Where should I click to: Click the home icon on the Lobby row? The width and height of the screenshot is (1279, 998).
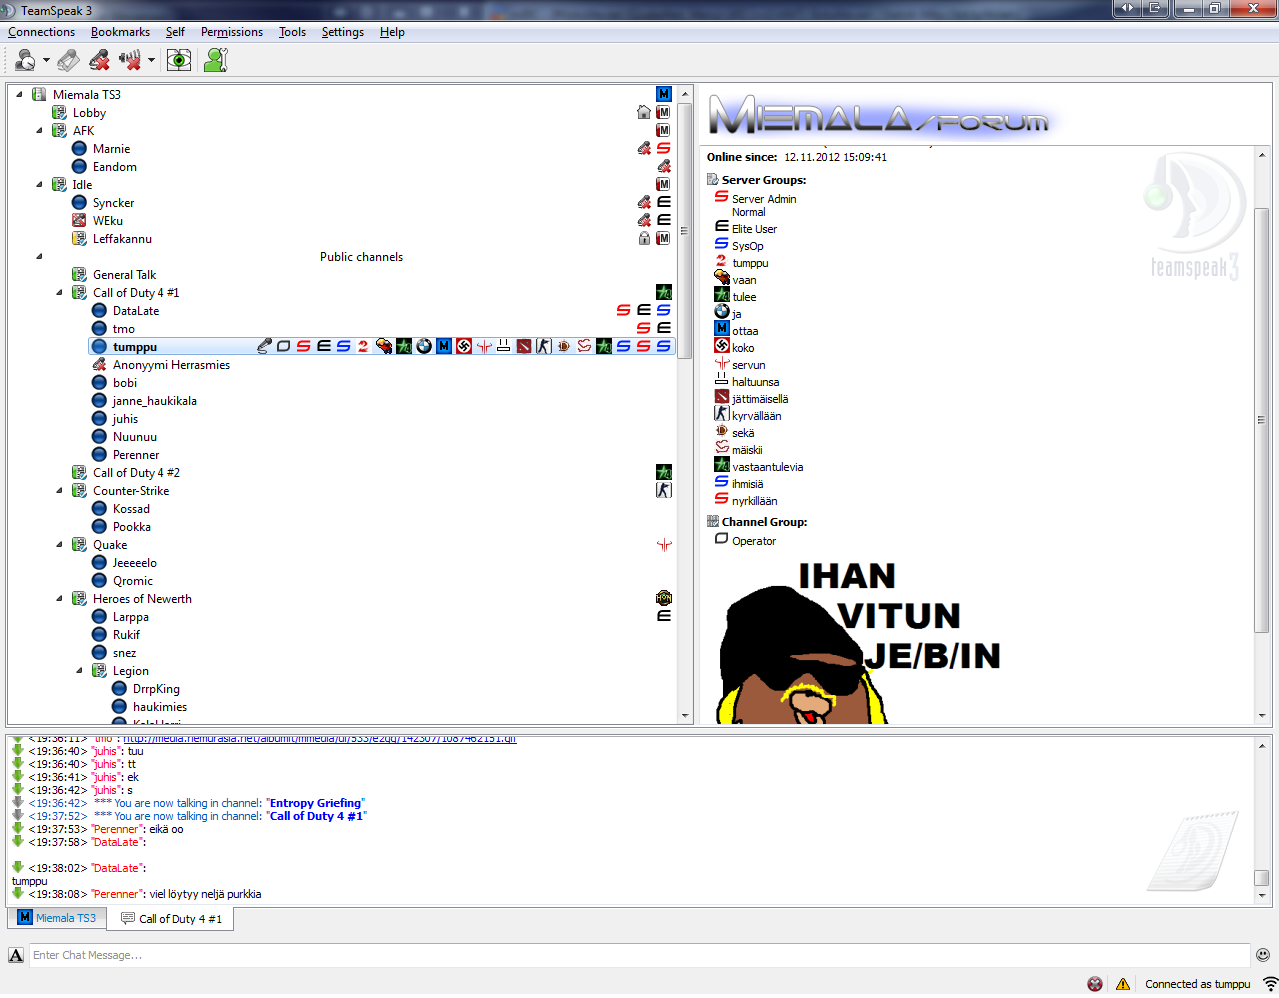[x=644, y=113]
